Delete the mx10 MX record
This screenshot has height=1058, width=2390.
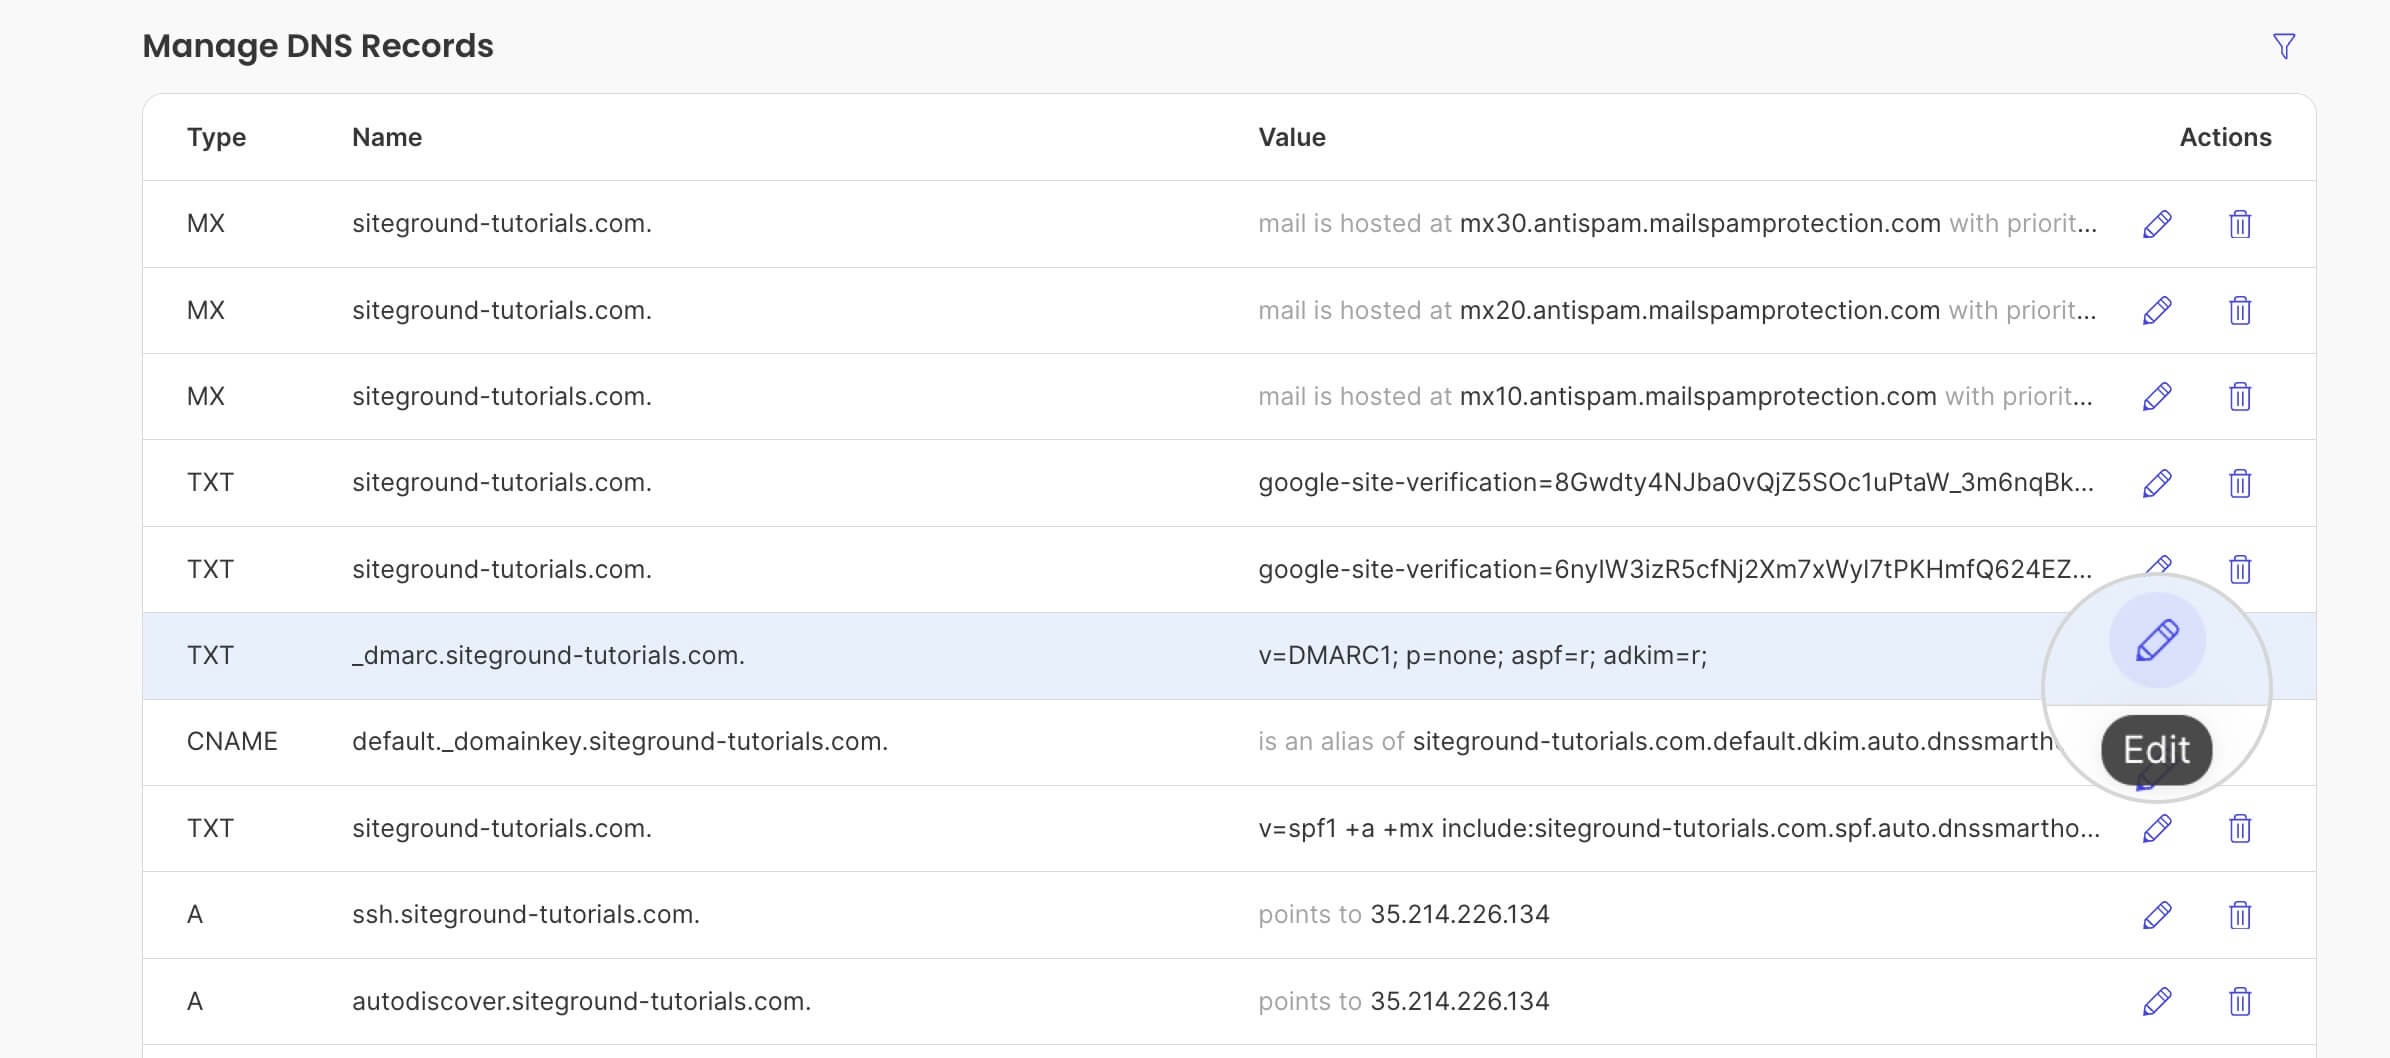[2240, 395]
